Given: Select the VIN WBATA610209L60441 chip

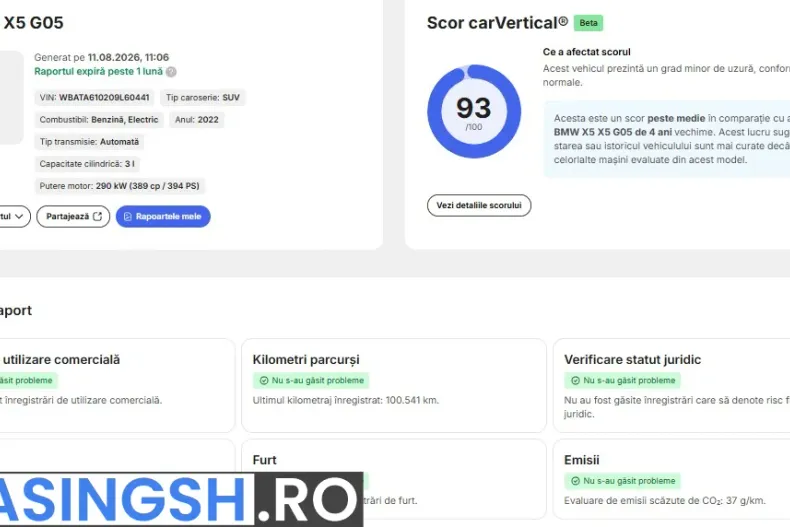Looking at the screenshot, I should [x=94, y=97].
